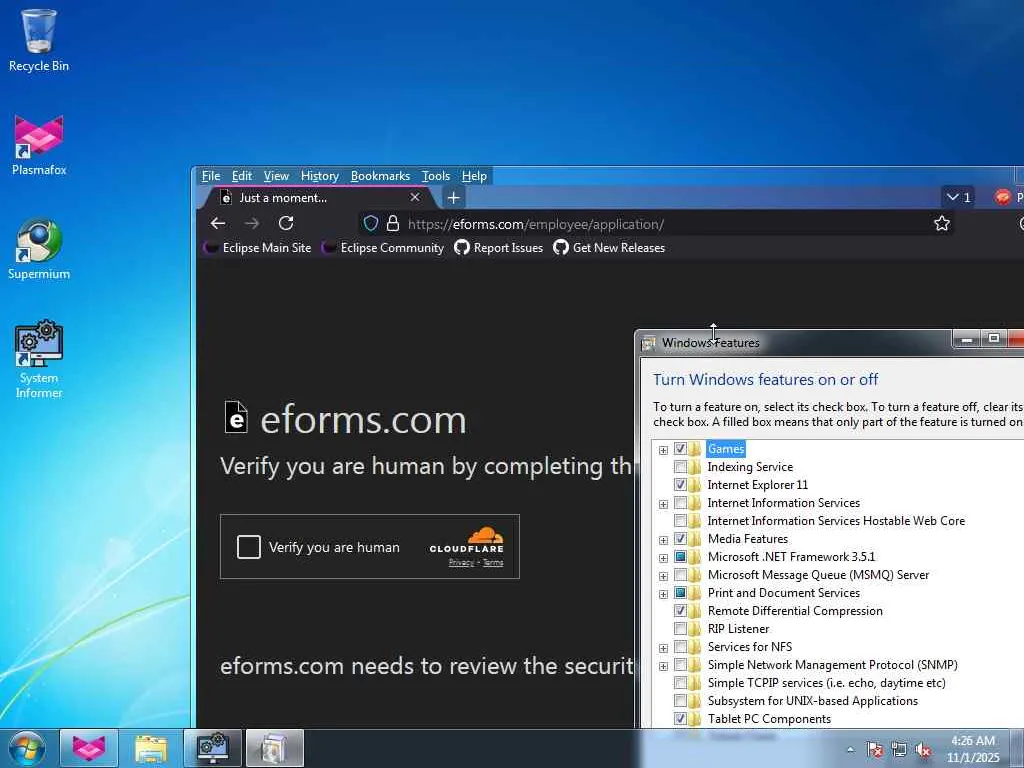This screenshot has height=768, width=1024.
Task: Open Cloudflare Terms link
Action: pyautogui.click(x=493, y=562)
